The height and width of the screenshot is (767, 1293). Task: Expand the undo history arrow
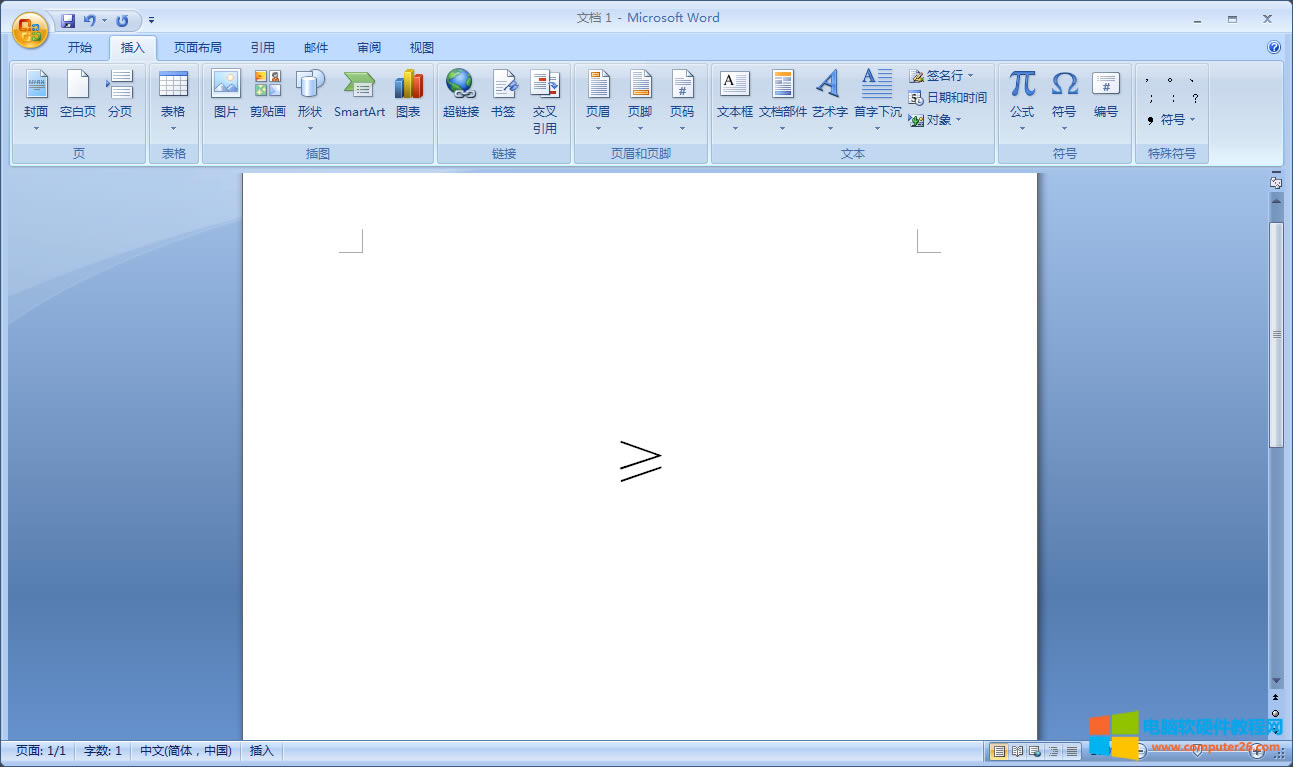click(x=104, y=20)
